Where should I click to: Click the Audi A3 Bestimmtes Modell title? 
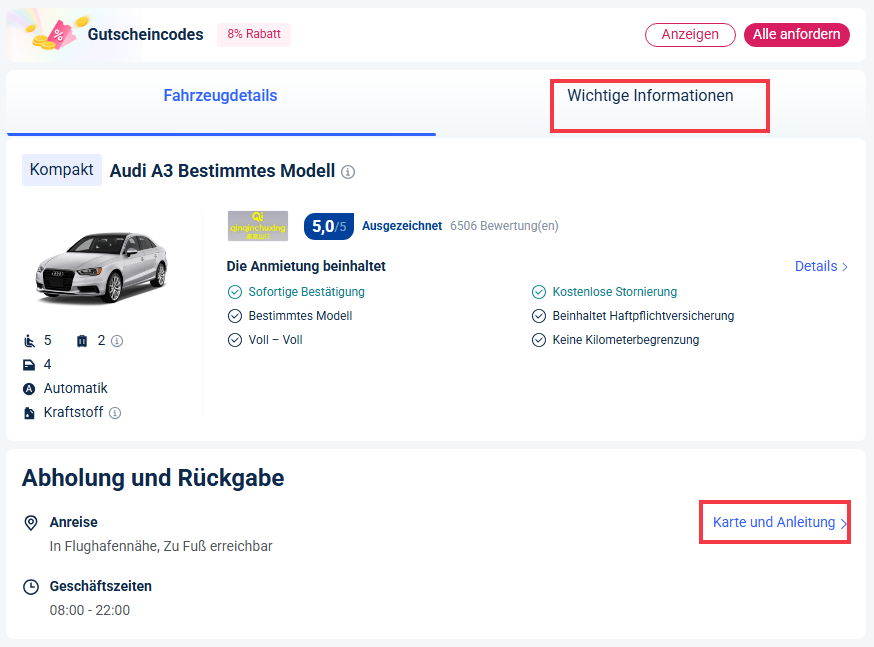coord(222,171)
